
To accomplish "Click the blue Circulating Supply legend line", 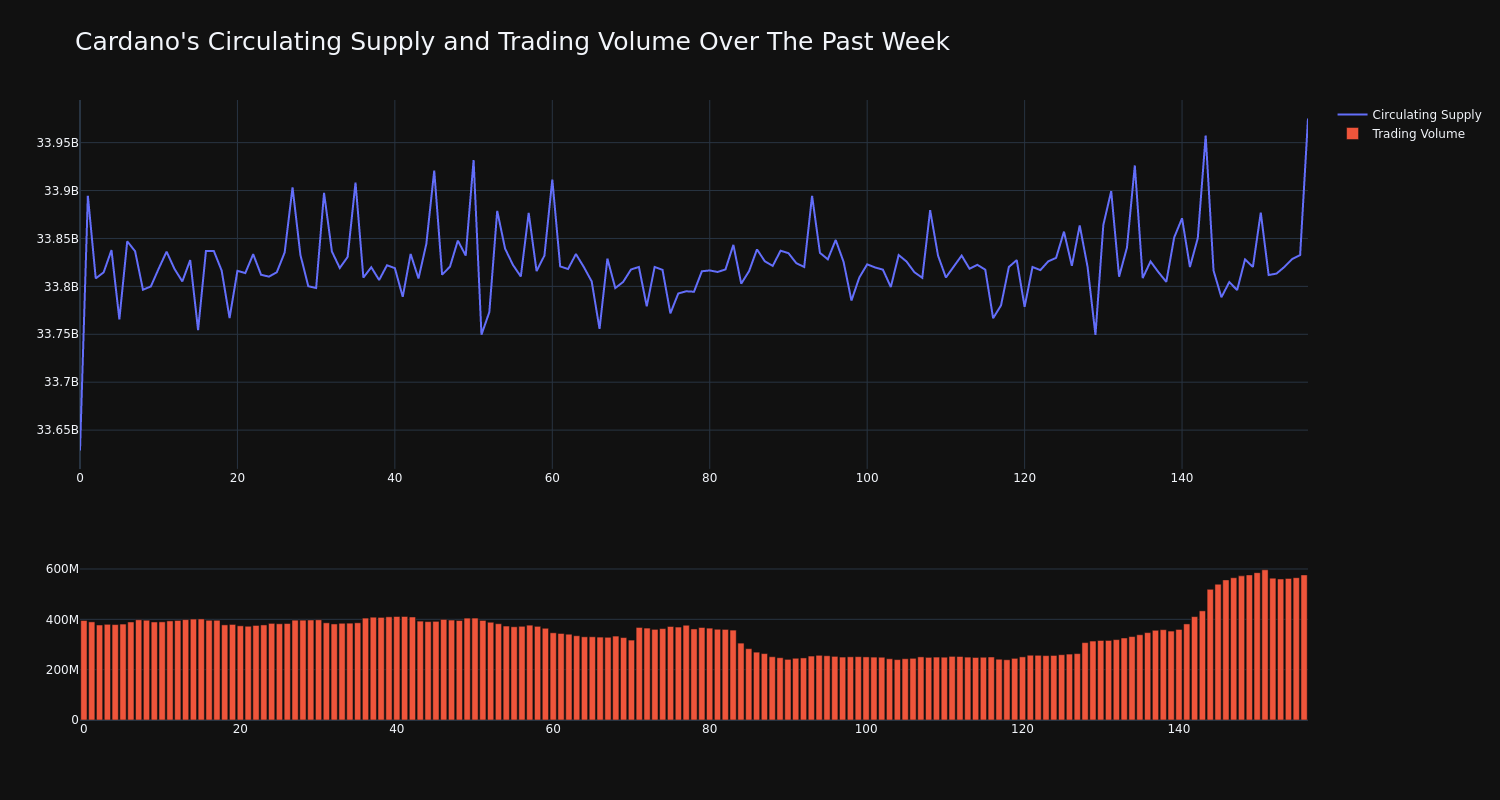I will tap(1352, 115).
